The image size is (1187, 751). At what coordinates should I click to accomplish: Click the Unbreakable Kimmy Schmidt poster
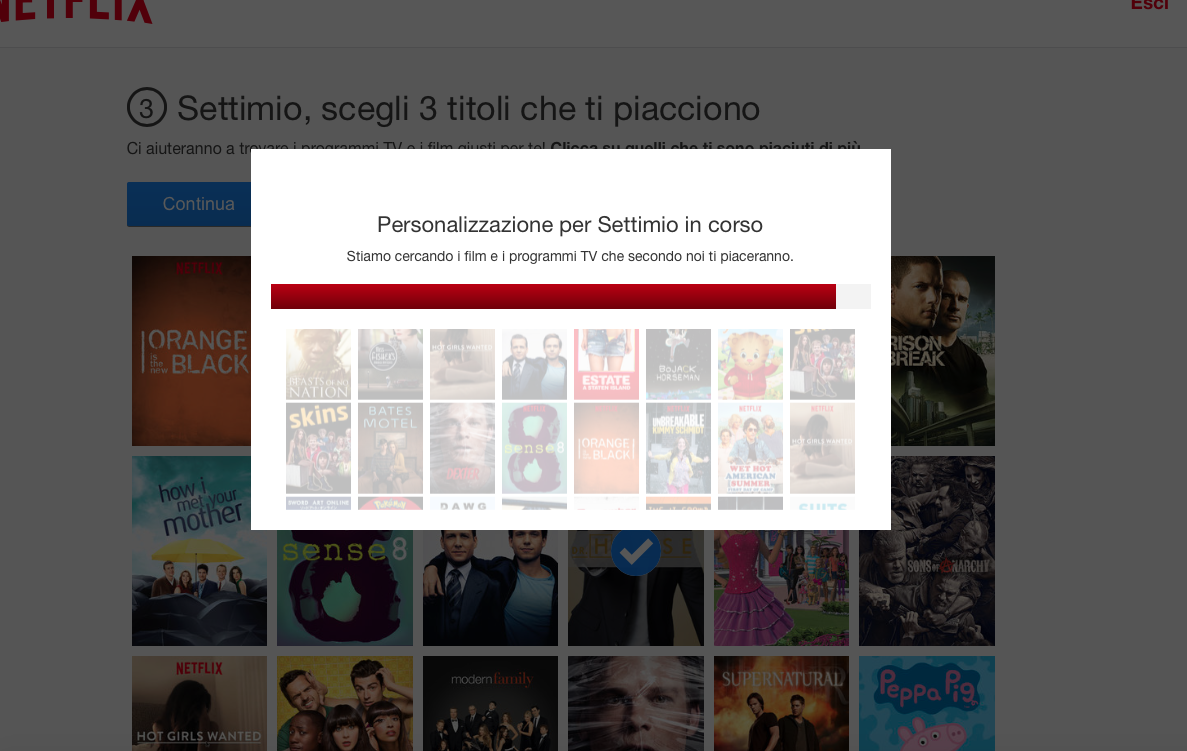click(x=678, y=448)
